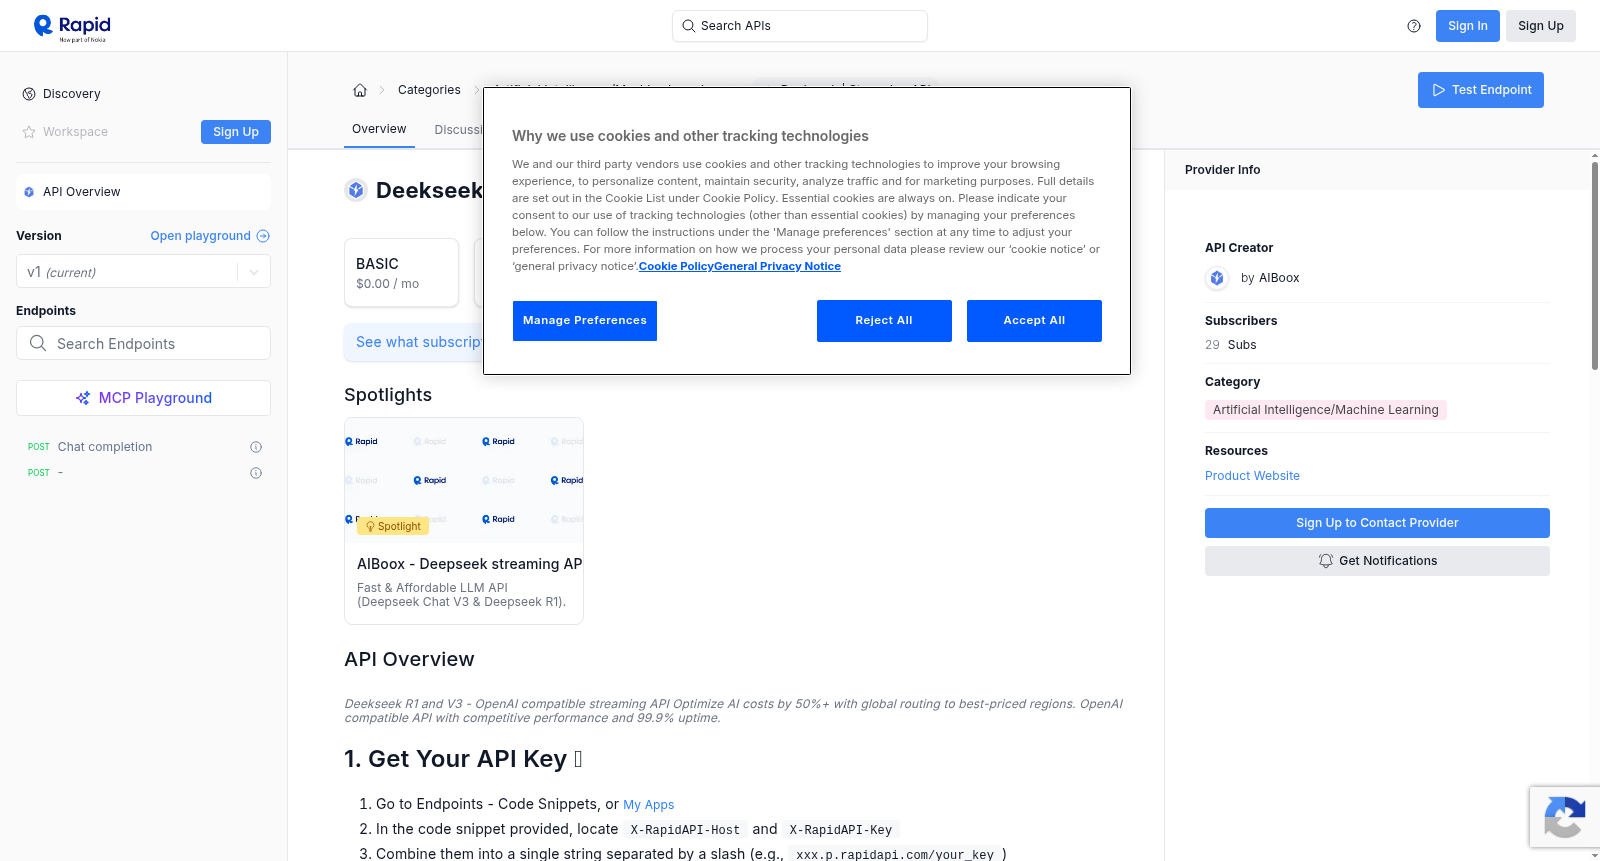Click the reCAPTCHA badge
This screenshot has width=1600, height=861.
(1564, 817)
